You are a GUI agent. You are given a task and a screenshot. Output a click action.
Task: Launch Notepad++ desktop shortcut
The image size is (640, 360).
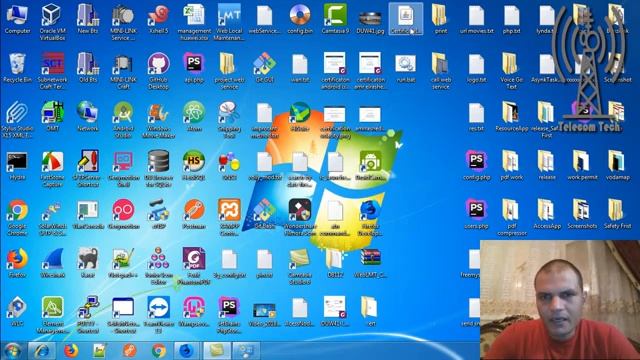click(x=123, y=263)
